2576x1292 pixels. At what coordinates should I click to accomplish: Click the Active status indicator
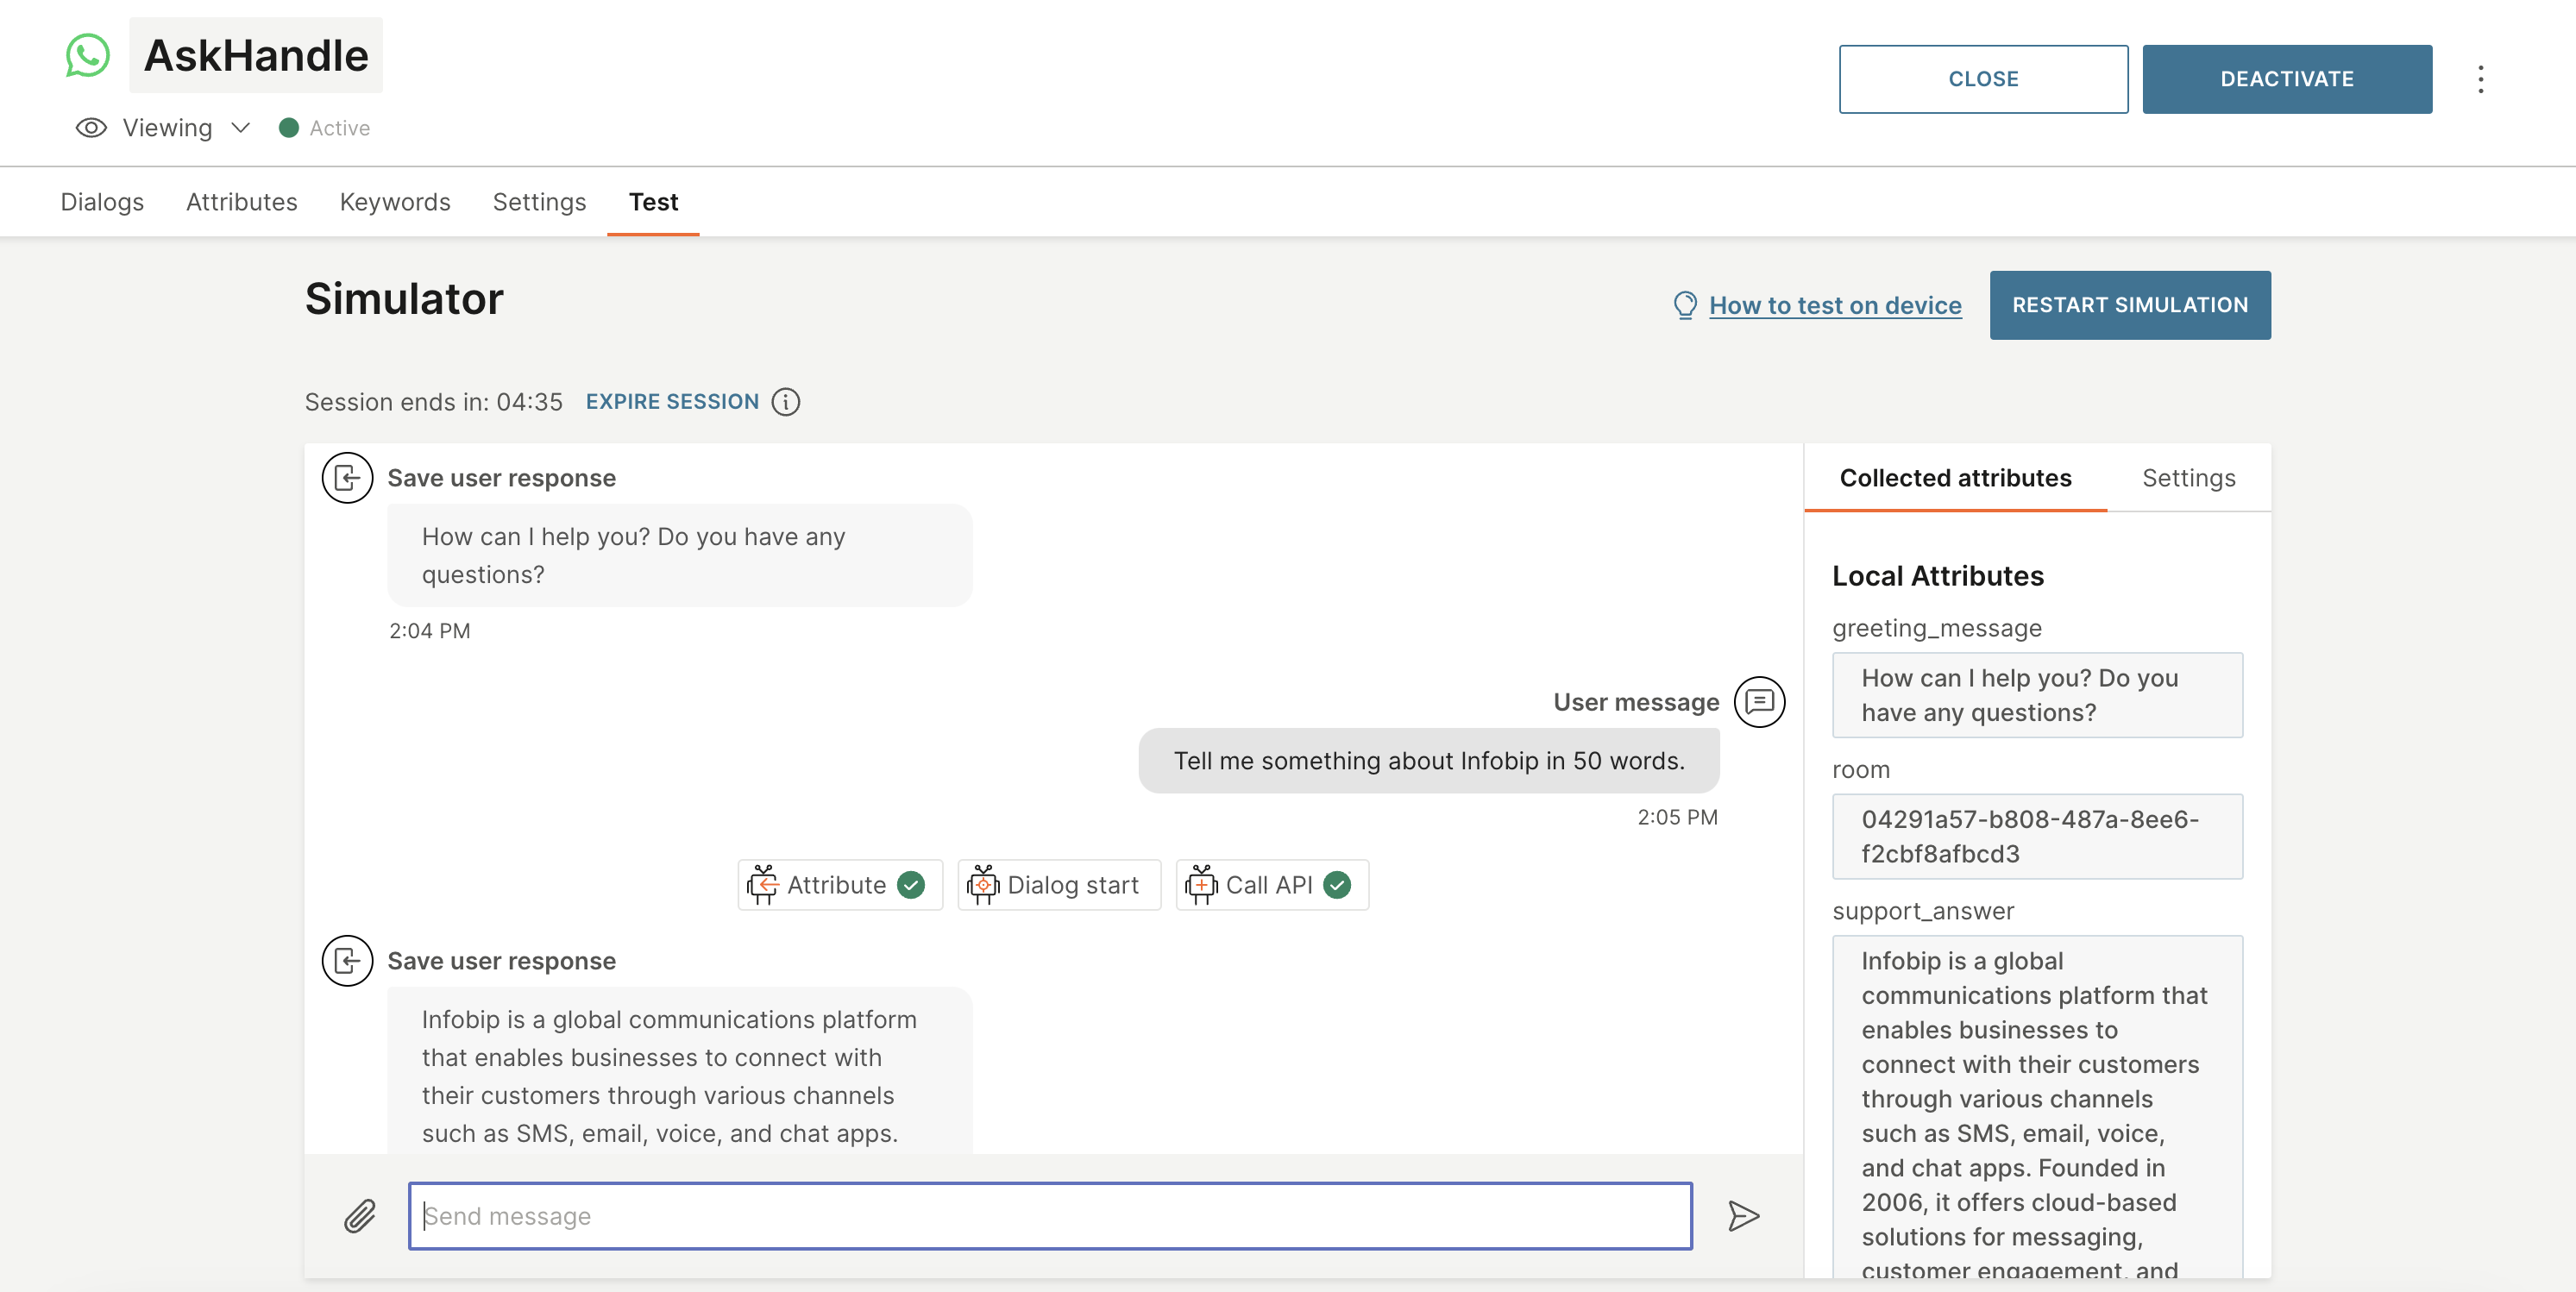tap(324, 127)
